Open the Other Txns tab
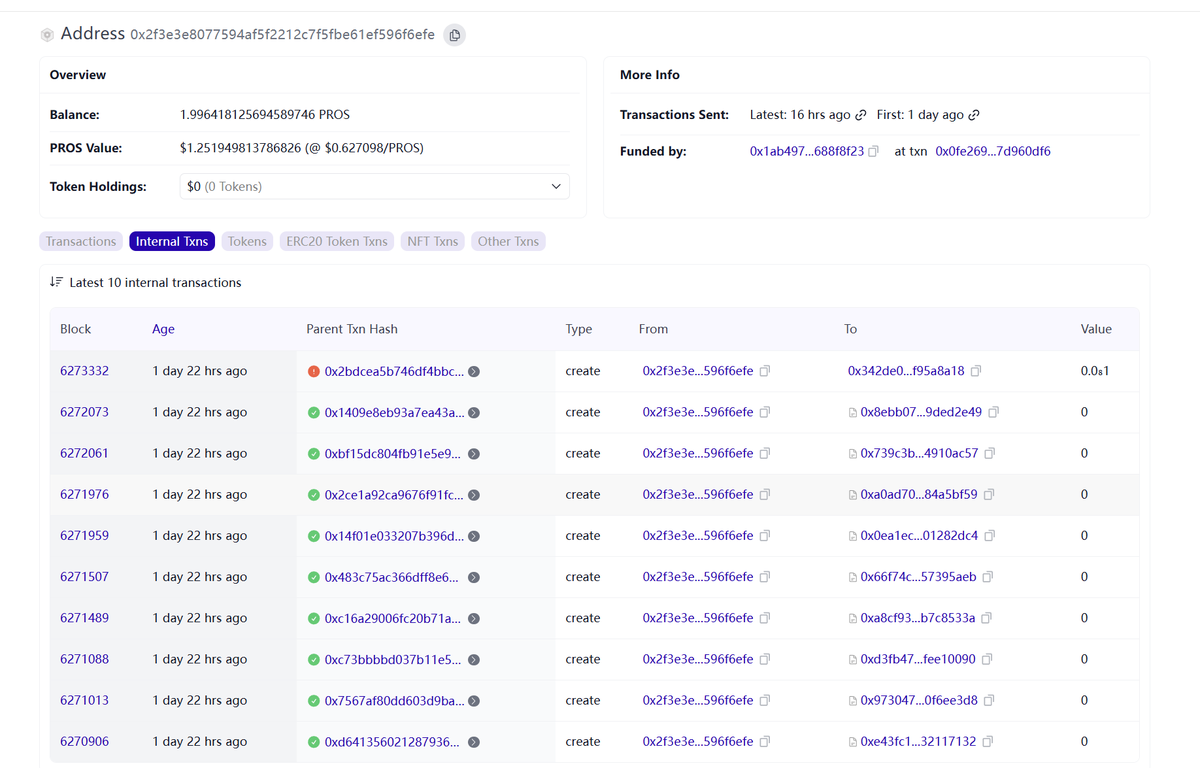 pos(508,241)
